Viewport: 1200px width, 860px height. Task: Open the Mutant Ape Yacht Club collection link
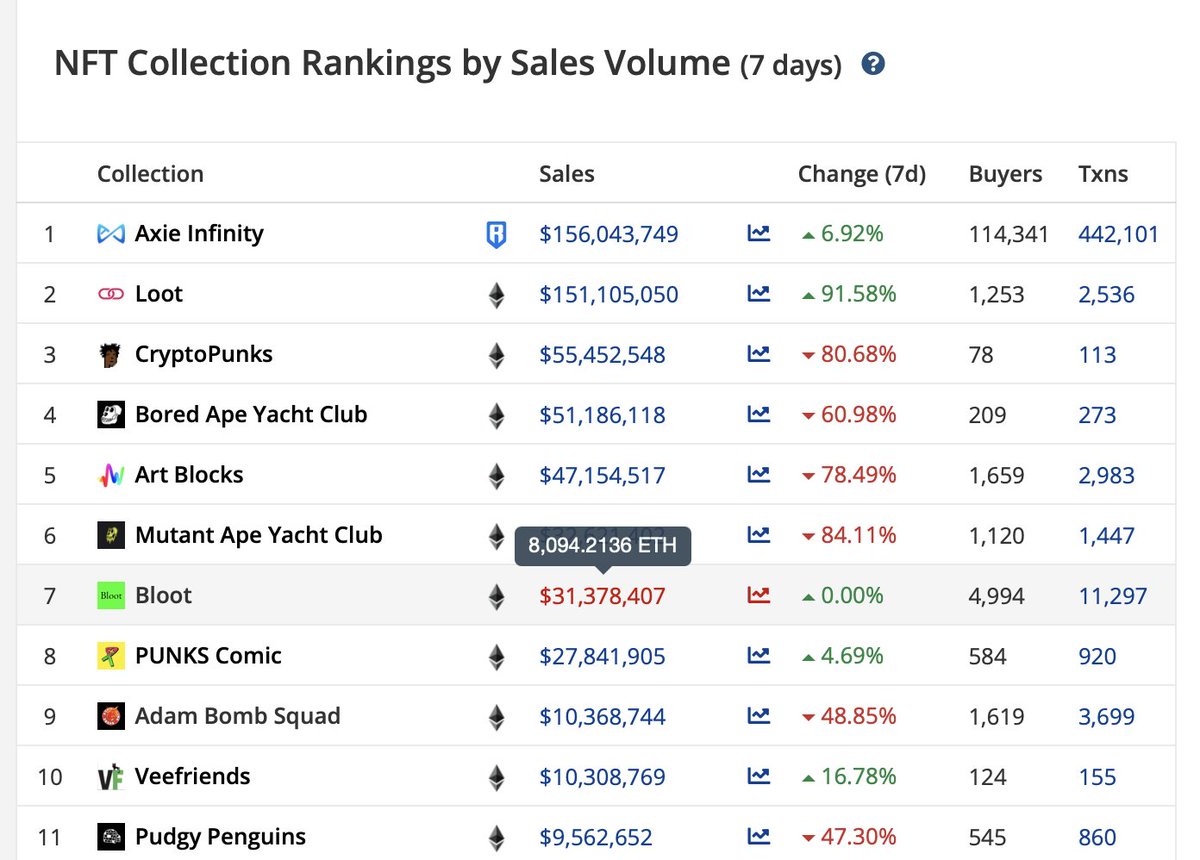[x=259, y=535]
